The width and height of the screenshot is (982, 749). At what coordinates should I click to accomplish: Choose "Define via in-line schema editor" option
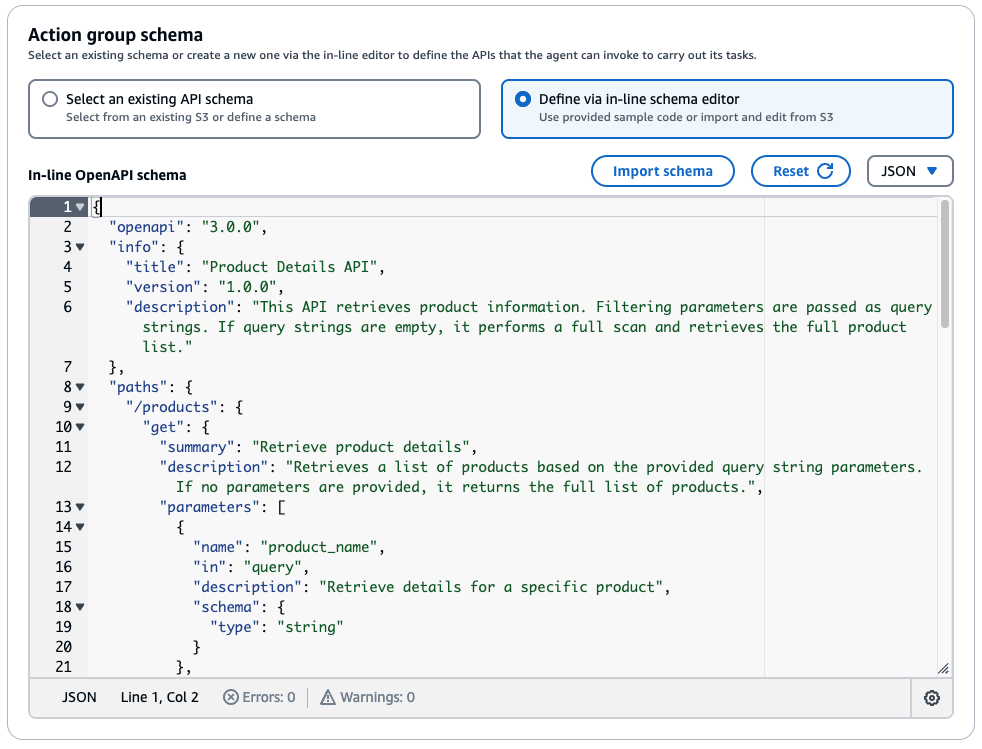pyautogui.click(x=522, y=100)
